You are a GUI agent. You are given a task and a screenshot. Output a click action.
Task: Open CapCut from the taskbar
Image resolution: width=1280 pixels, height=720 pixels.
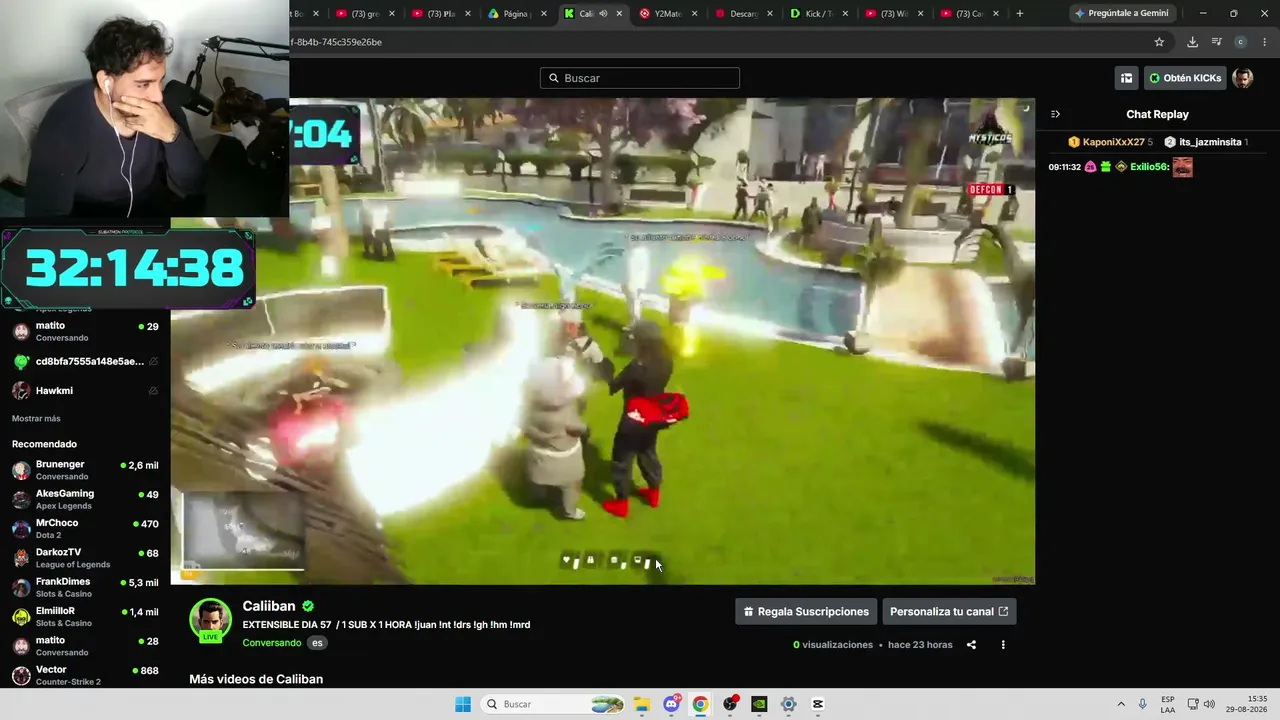pyautogui.click(x=818, y=704)
